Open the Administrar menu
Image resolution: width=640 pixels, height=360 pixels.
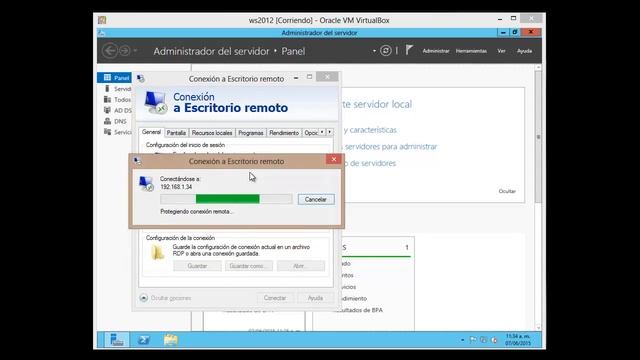436,51
